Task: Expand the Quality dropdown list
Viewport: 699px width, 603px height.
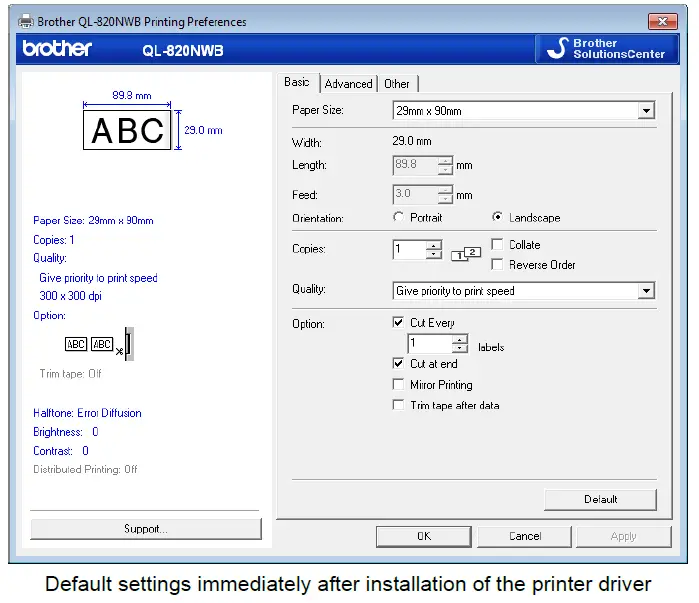Action: point(646,291)
